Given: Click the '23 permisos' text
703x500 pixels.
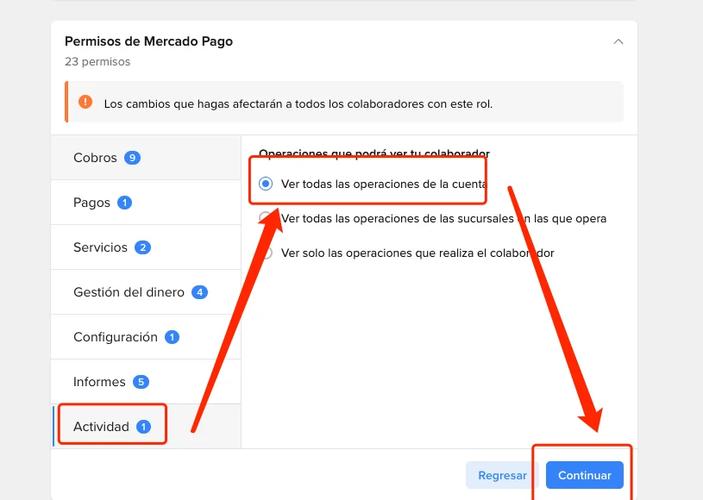Looking at the screenshot, I should (x=97, y=61).
